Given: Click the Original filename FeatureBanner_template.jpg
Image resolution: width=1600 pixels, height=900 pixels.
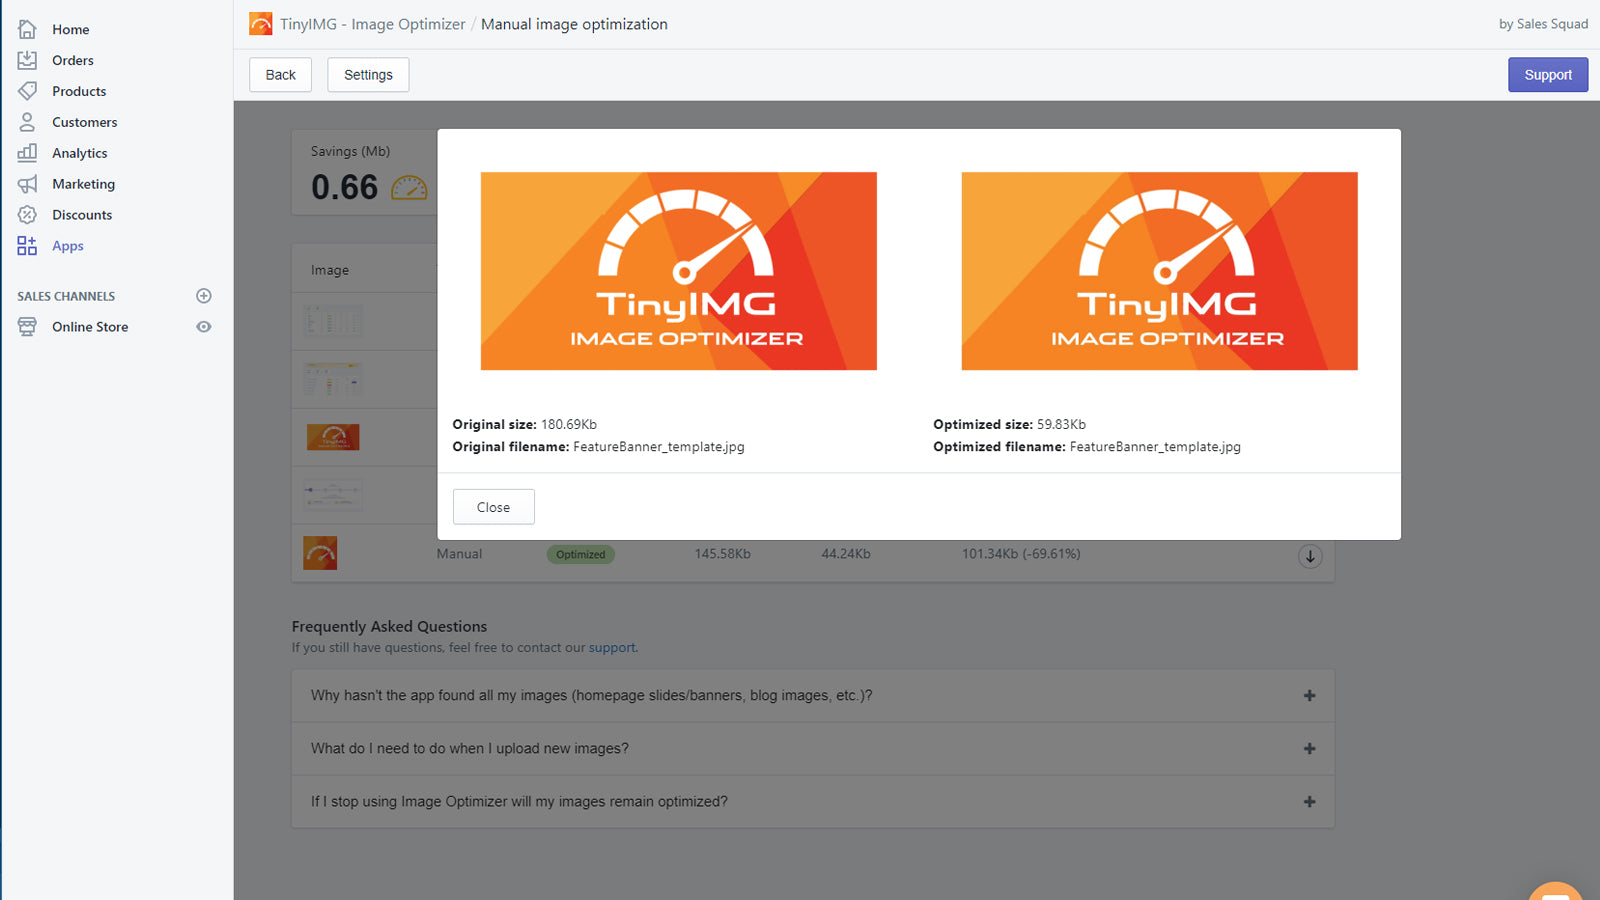Looking at the screenshot, I should [598, 447].
